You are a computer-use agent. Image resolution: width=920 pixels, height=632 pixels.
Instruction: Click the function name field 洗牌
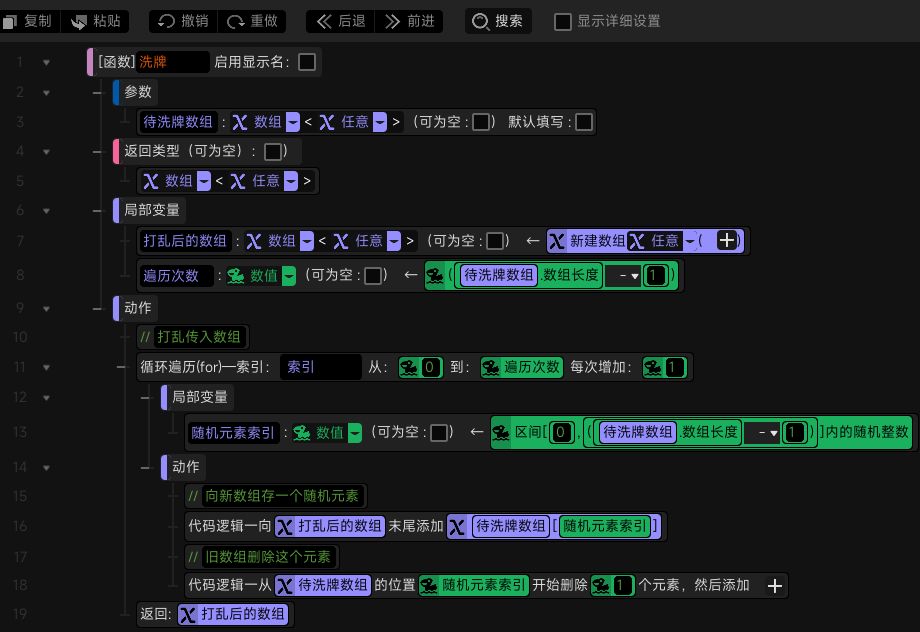click(x=172, y=62)
